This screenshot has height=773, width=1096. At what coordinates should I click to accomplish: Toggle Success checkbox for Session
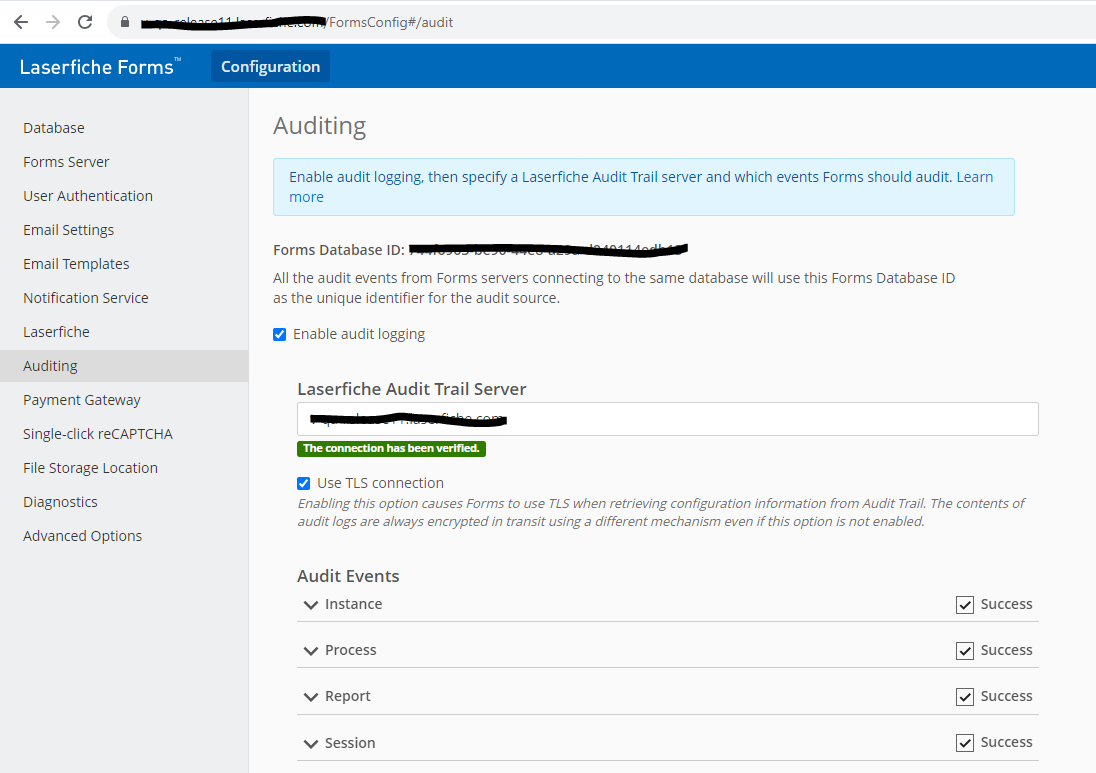click(965, 743)
